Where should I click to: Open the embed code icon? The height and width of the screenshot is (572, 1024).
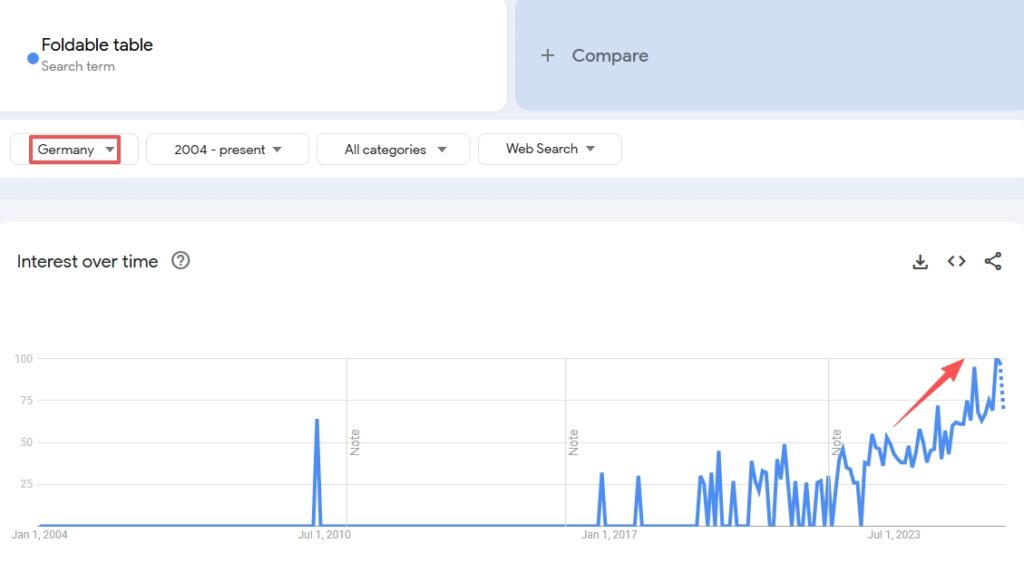(956, 262)
